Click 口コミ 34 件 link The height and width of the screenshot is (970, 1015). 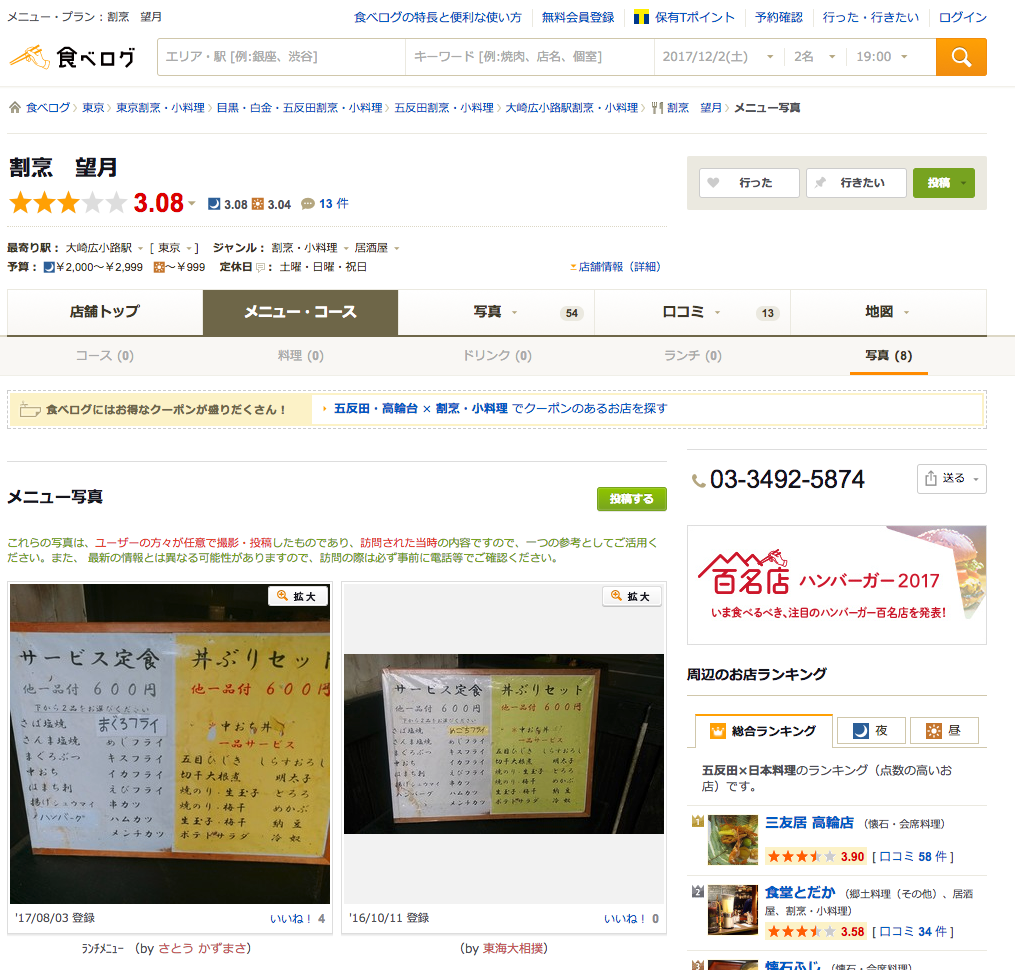(x=913, y=932)
